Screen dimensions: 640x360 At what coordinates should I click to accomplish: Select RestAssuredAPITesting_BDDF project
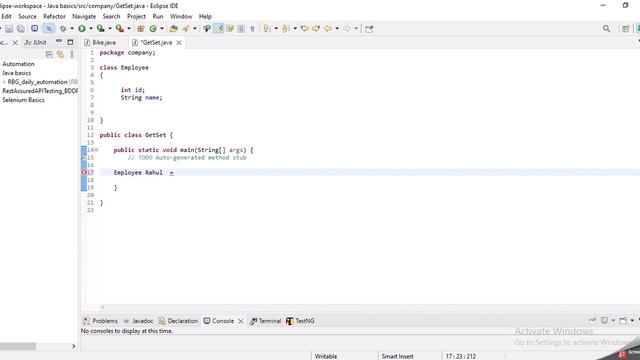click(x=40, y=91)
